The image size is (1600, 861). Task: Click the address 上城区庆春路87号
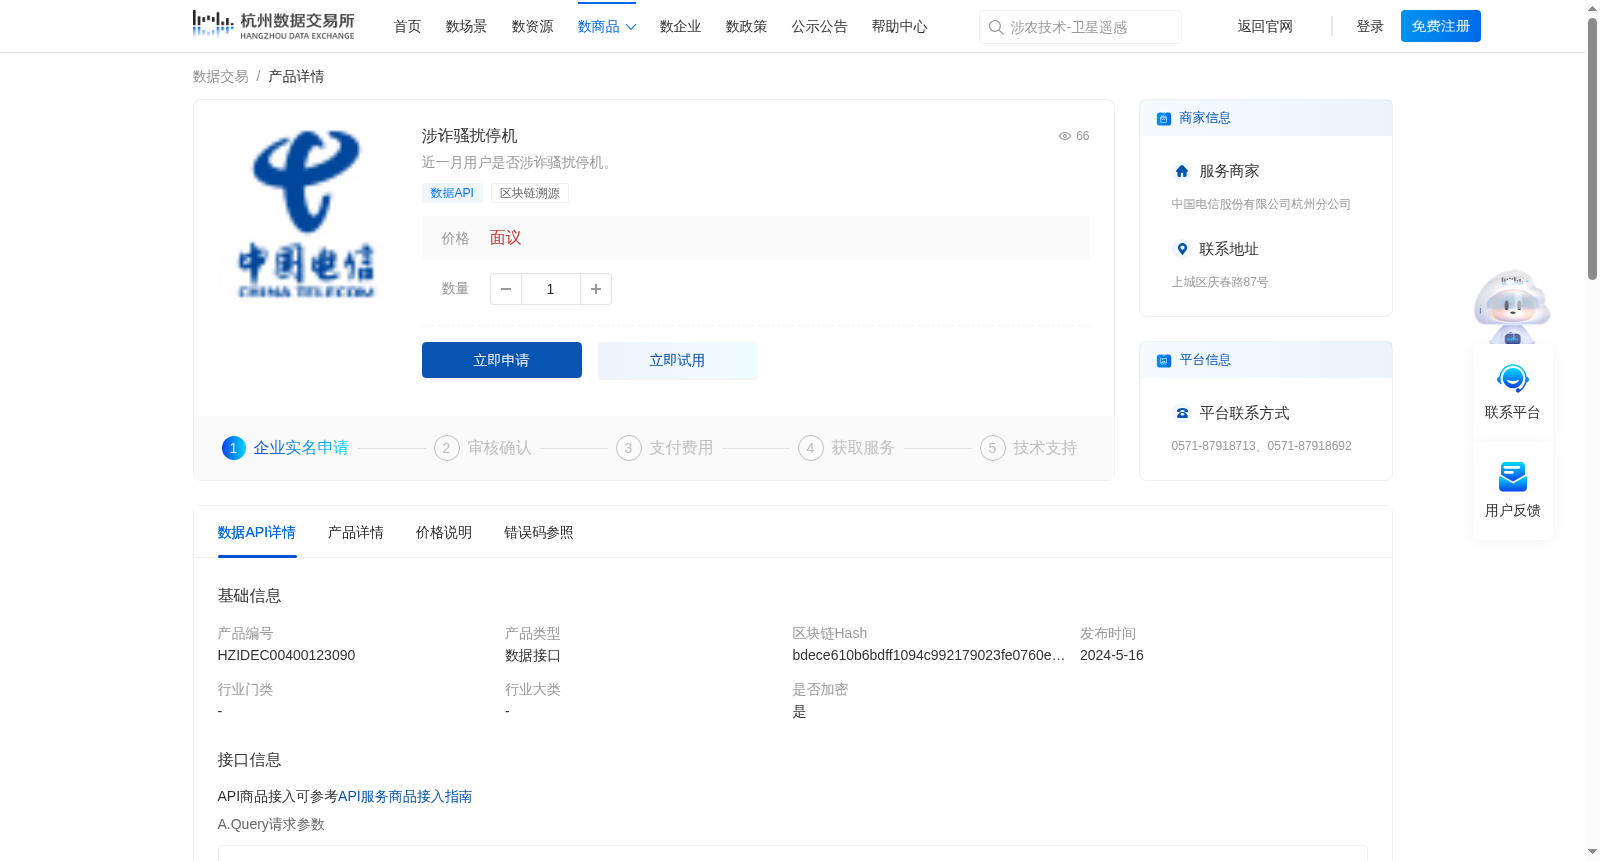coord(1220,282)
